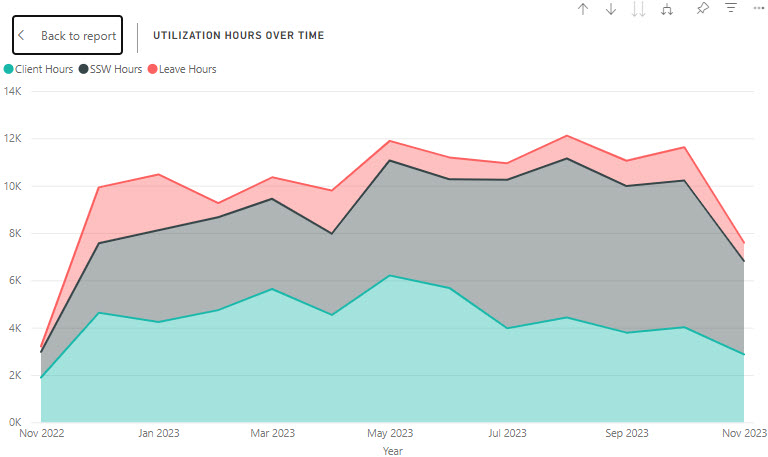Screen dimensions: 768x457
Task: Click the Utilization Hours Over Time title
Action: pos(238,35)
